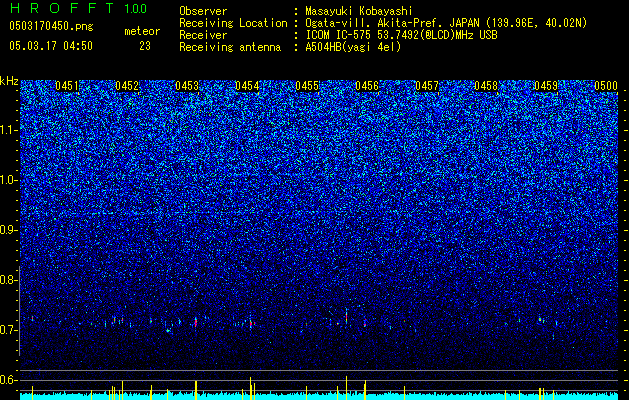Click the date stamp 05.03.17 04:50
This screenshot has width=629, height=400.
click(51, 46)
